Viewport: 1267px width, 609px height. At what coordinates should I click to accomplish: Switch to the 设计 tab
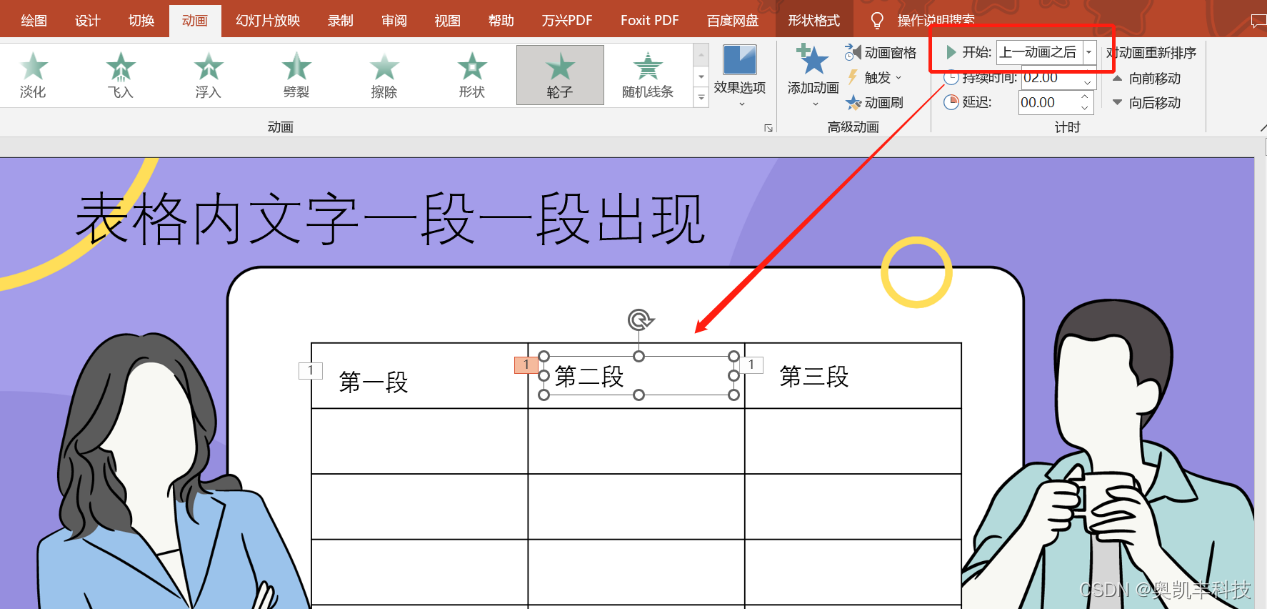click(x=88, y=21)
